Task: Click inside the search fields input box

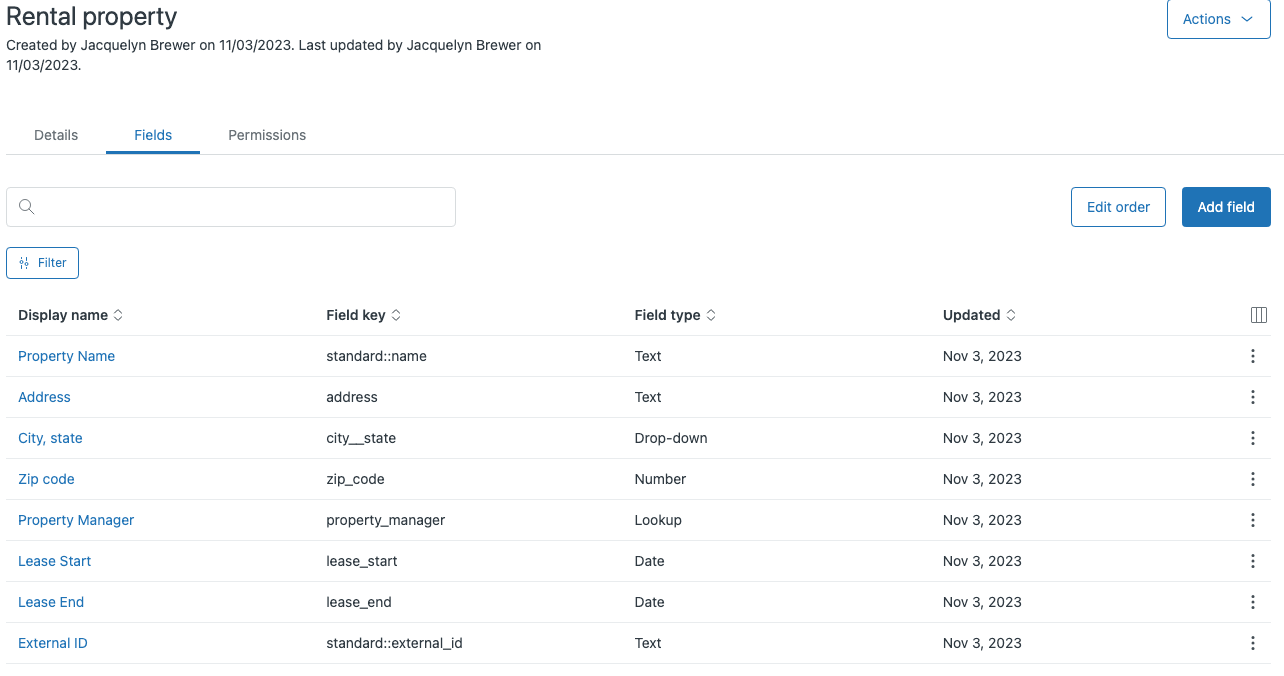Action: click(230, 206)
